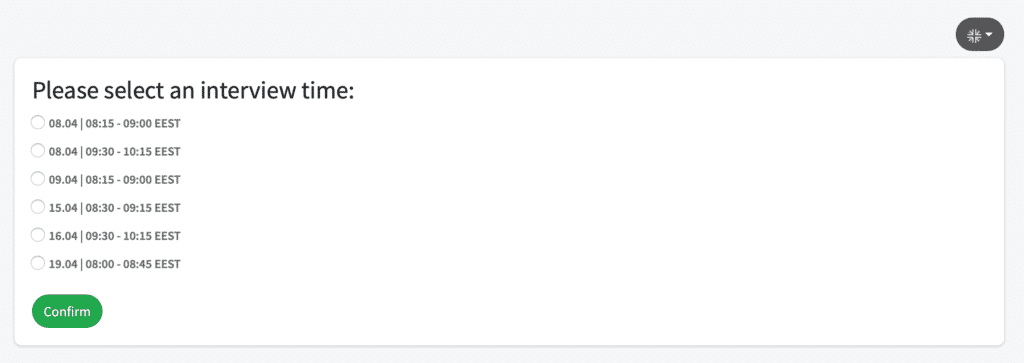
Task: Click the "19.04 | 08:00 - 08:45 EEST" label text
Action: 114,264
